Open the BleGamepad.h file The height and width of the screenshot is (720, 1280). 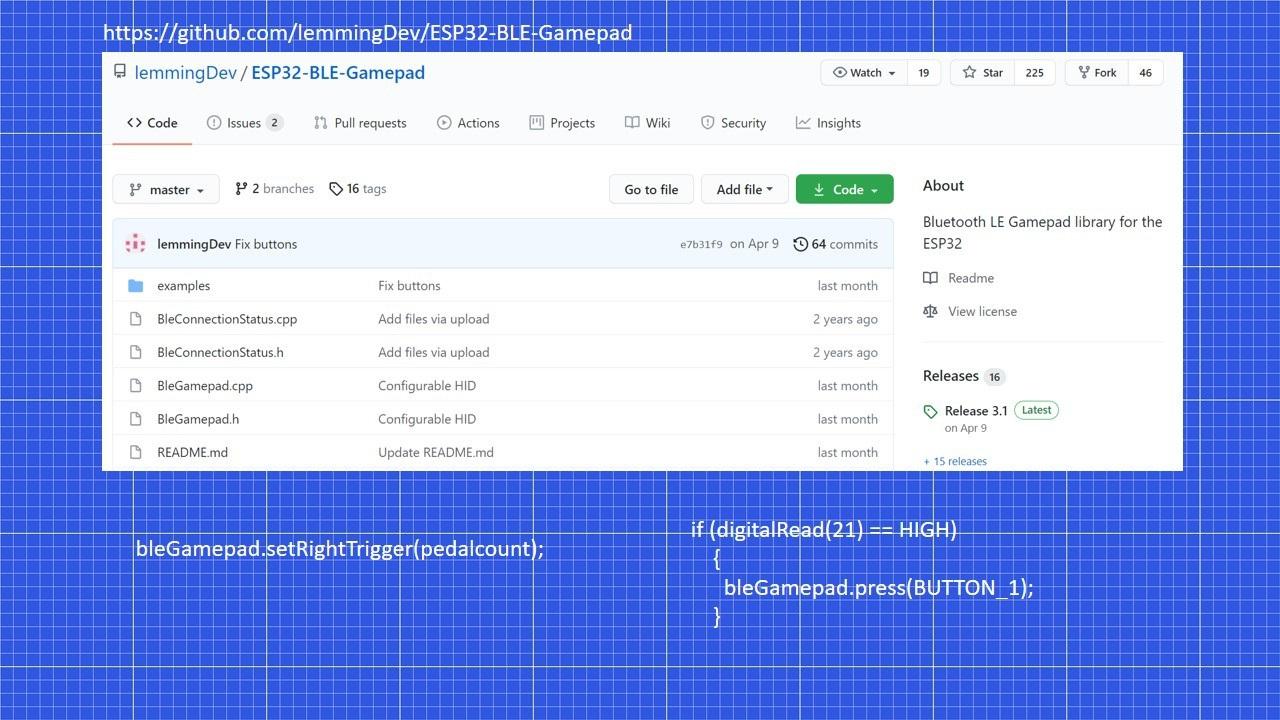click(x=198, y=419)
